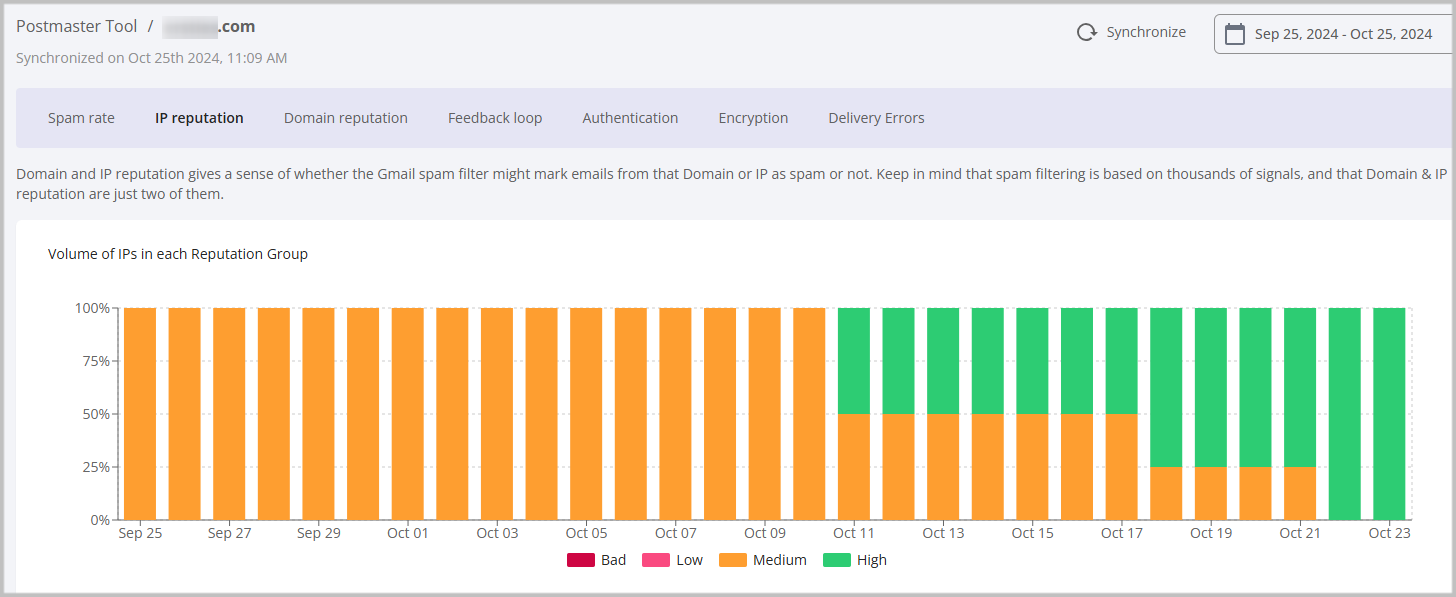The width and height of the screenshot is (1456, 597).
Task: Open the date range Sep 25 - Oct 25 selector
Action: coord(1343,34)
